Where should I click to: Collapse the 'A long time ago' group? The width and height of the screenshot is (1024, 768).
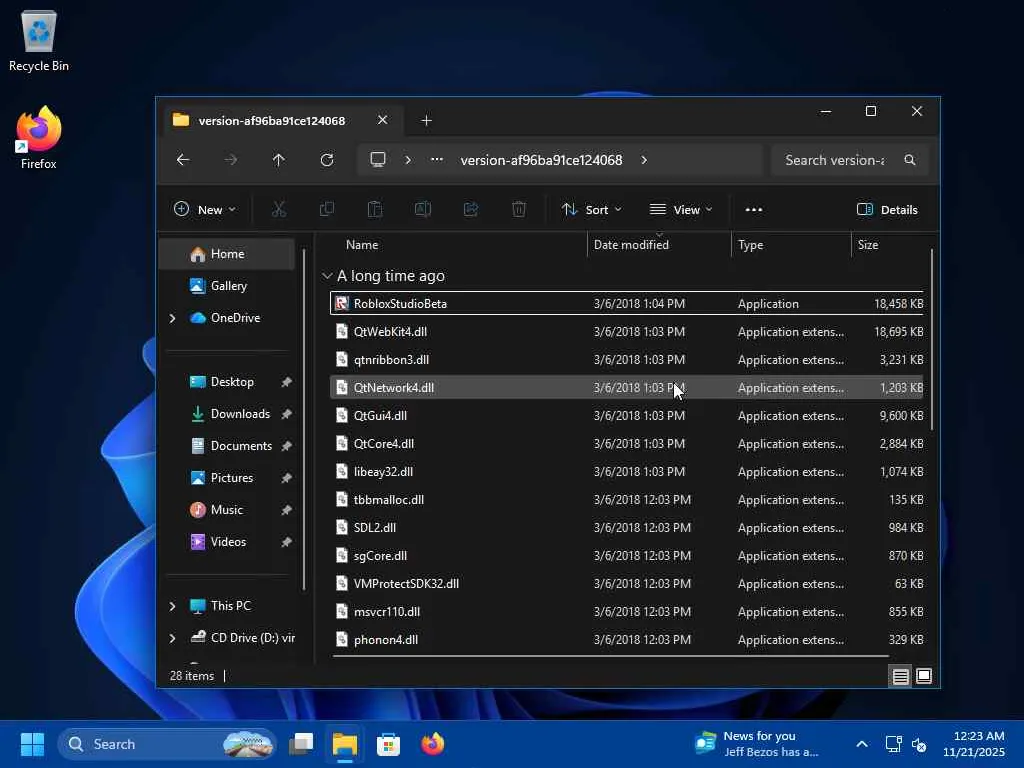(327, 276)
